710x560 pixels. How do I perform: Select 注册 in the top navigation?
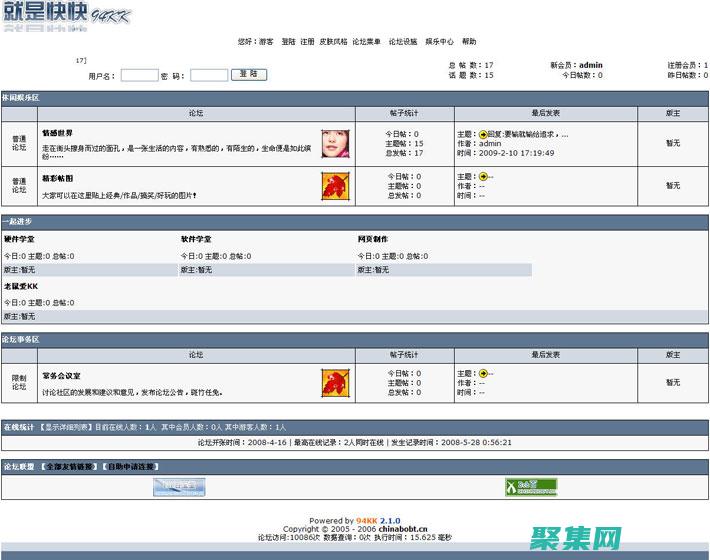[x=307, y=42]
